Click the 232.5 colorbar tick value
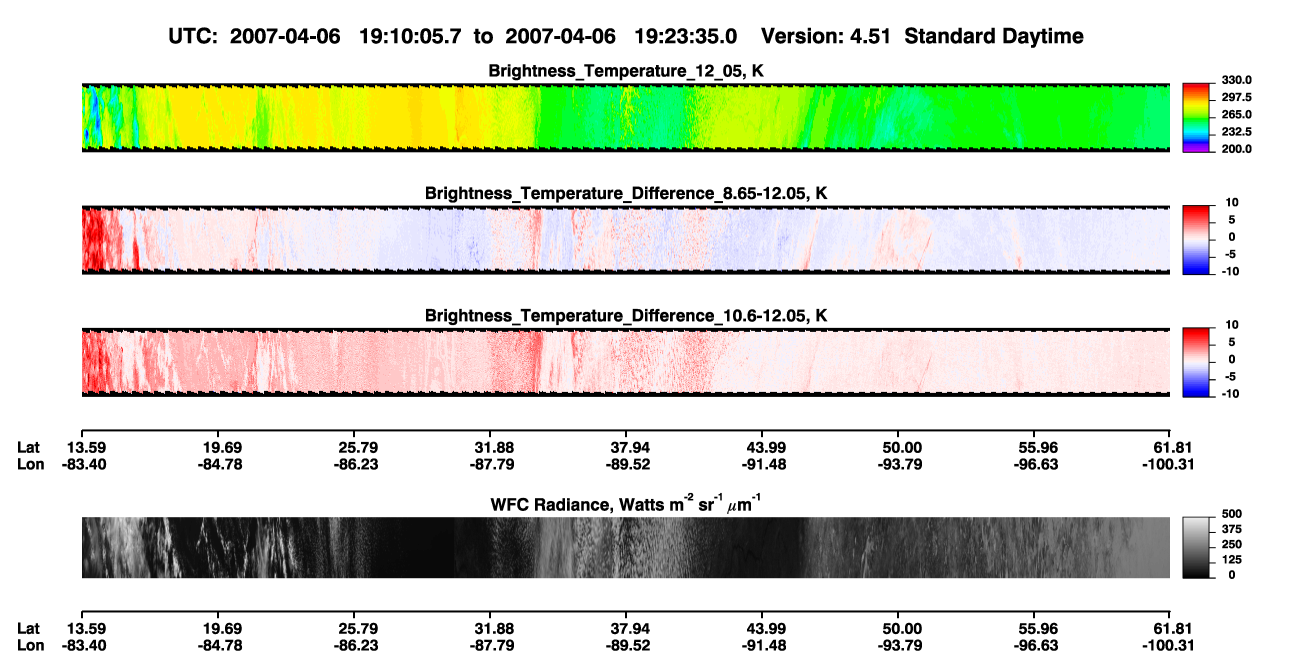 (1238, 131)
